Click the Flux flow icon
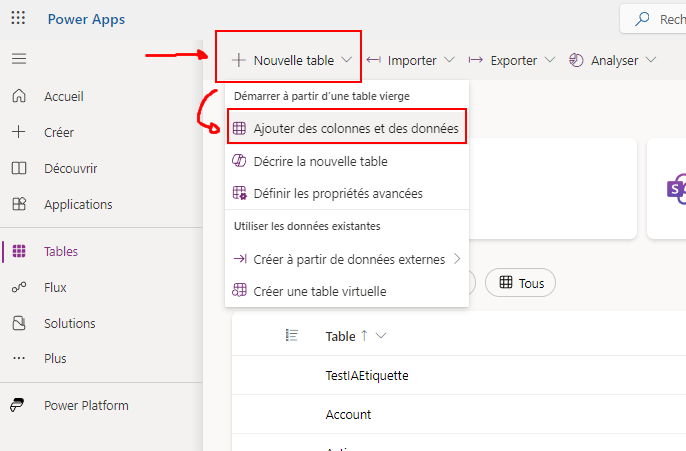 [x=19, y=287]
